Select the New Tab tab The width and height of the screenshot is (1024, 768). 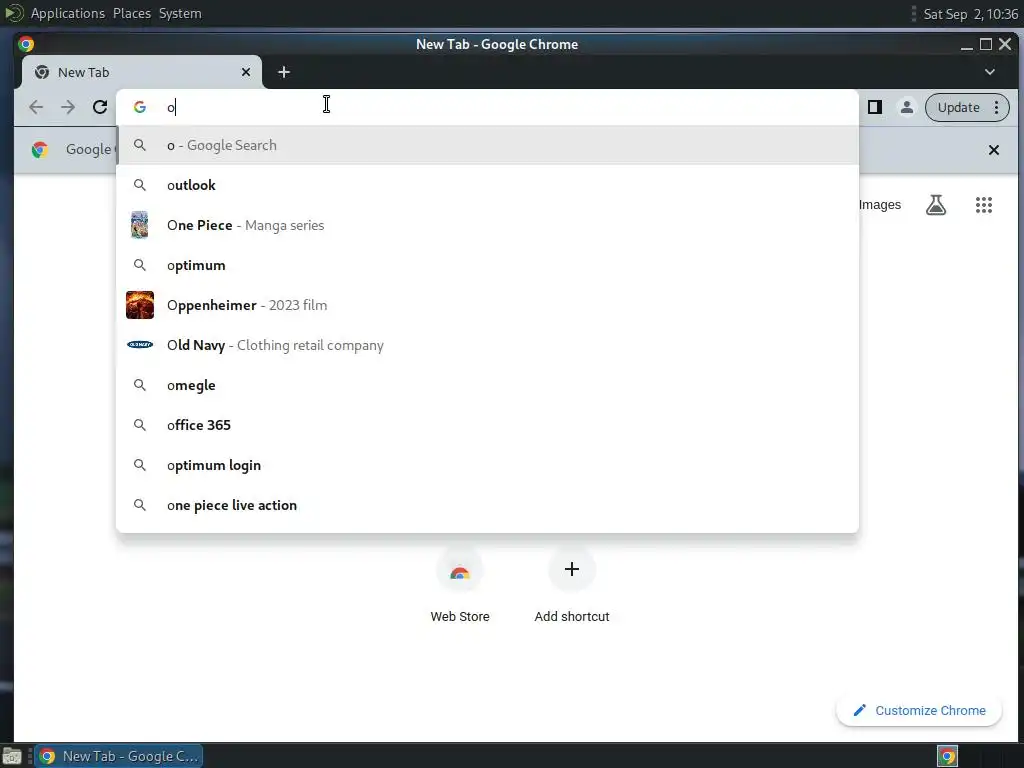pyautogui.click(x=142, y=72)
